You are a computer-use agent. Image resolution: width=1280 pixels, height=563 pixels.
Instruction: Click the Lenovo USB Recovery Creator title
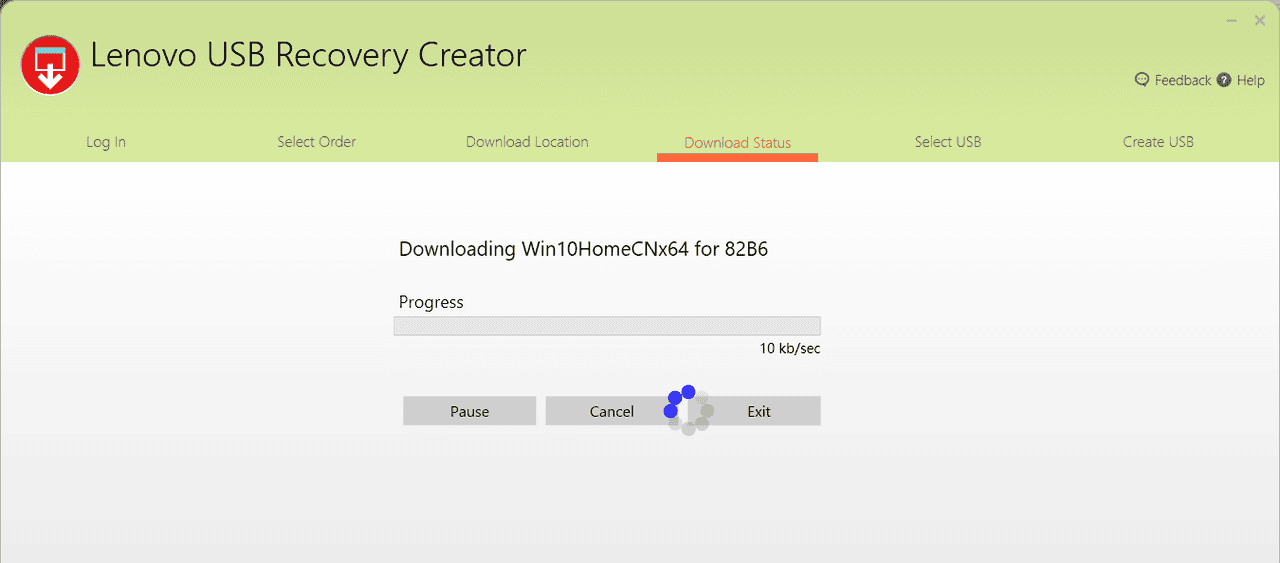click(x=308, y=55)
